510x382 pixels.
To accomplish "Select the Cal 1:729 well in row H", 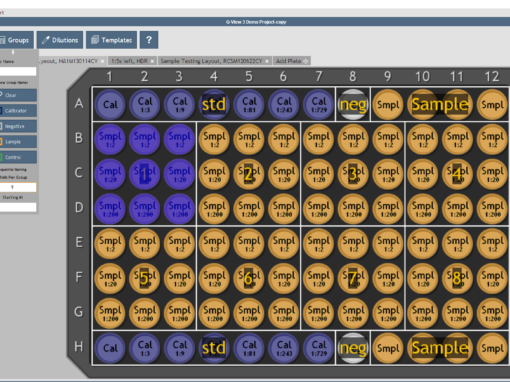I will pos(318,348).
